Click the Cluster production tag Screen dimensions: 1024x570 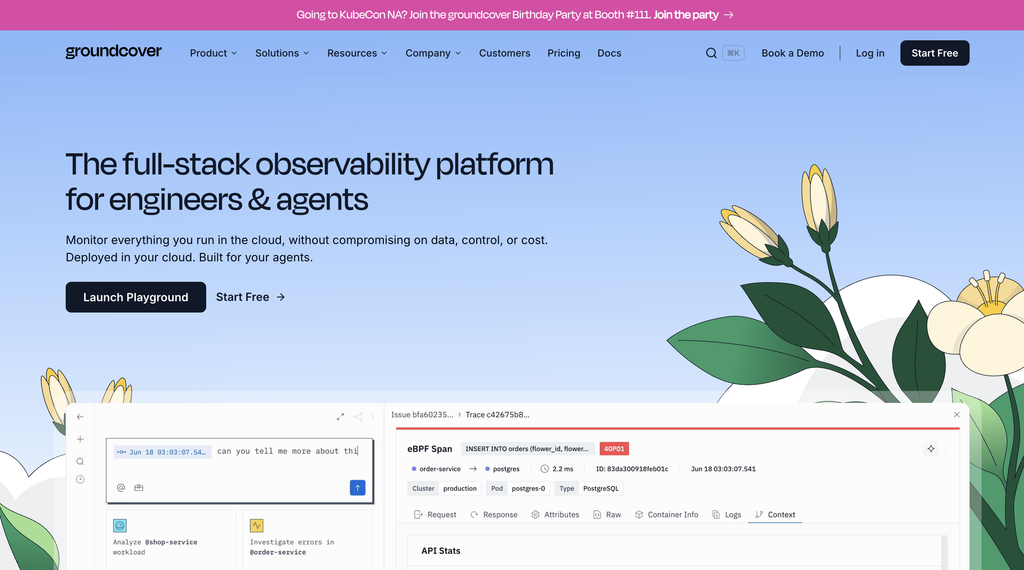point(445,488)
